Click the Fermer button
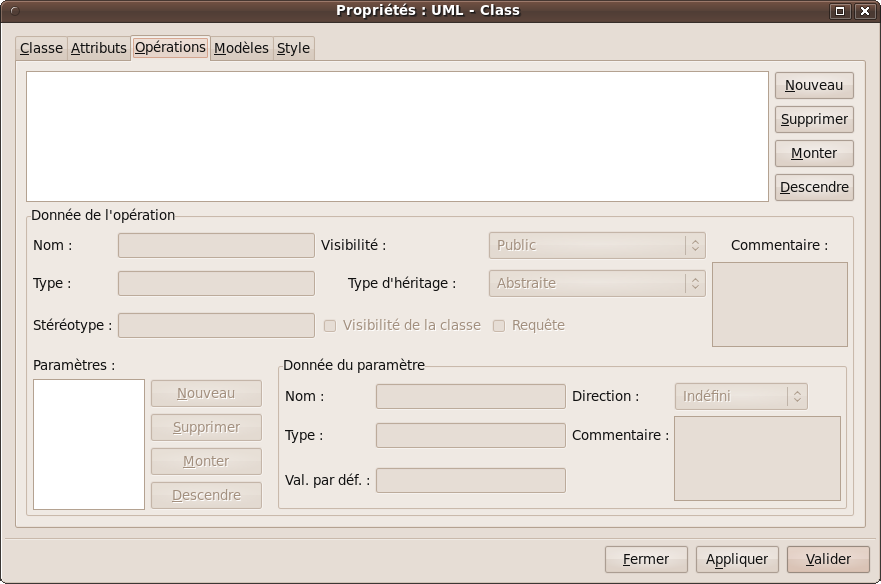The image size is (881, 584). (x=646, y=559)
